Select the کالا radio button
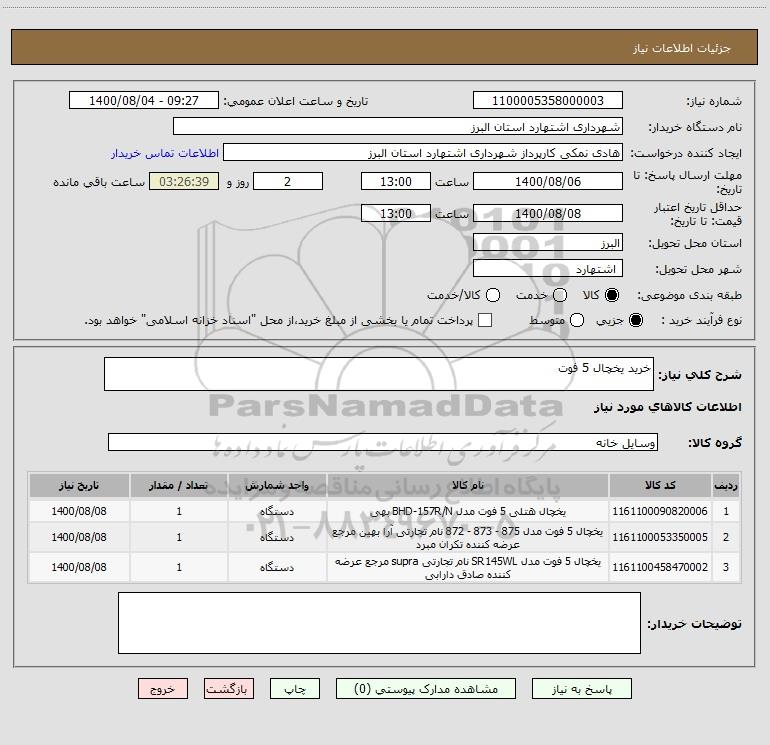The image size is (770, 745). coord(612,295)
